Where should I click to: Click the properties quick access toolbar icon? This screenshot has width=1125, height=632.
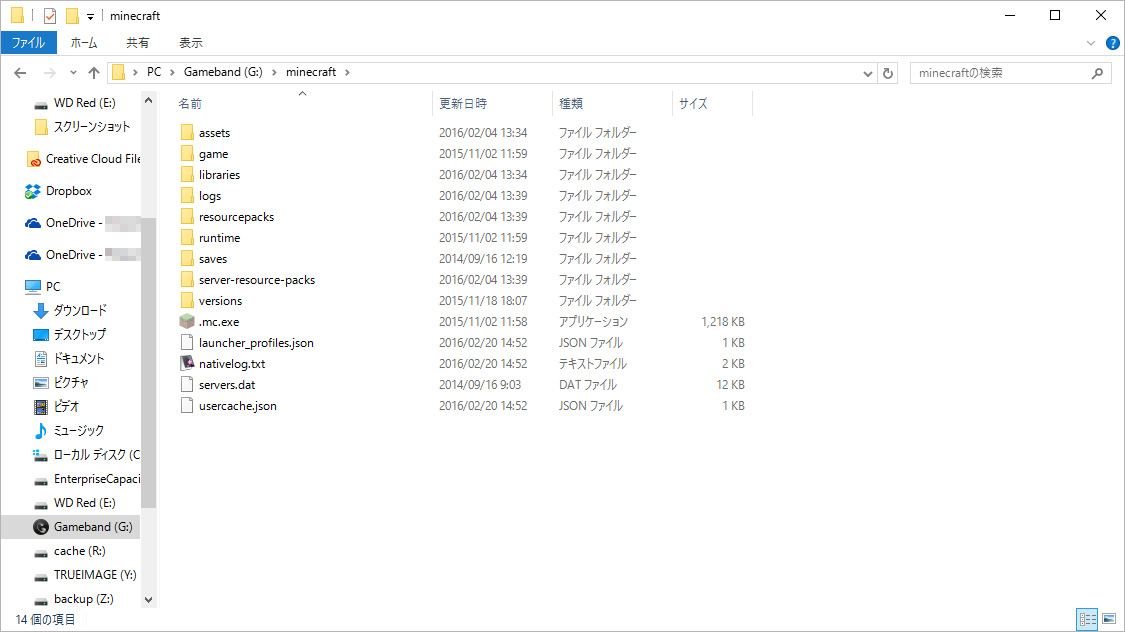(x=50, y=15)
